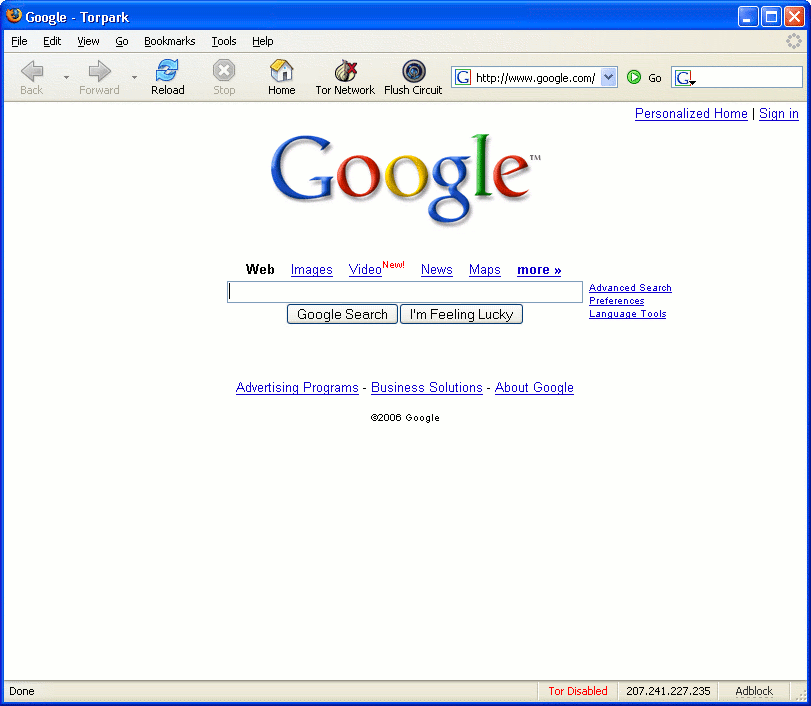Click the IP address 207.241.227.235 in status bar
The height and width of the screenshot is (706, 811).
668,691
